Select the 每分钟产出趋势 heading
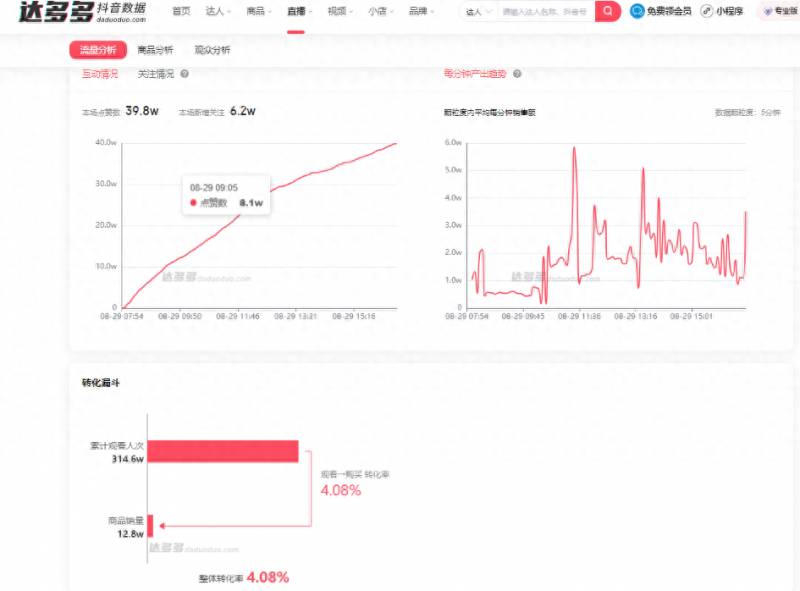800x591 pixels. point(475,74)
